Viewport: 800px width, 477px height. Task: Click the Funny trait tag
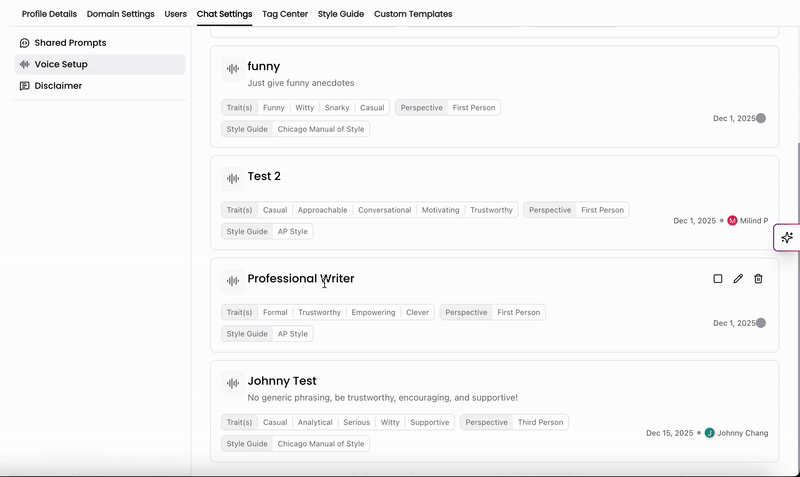click(x=273, y=108)
